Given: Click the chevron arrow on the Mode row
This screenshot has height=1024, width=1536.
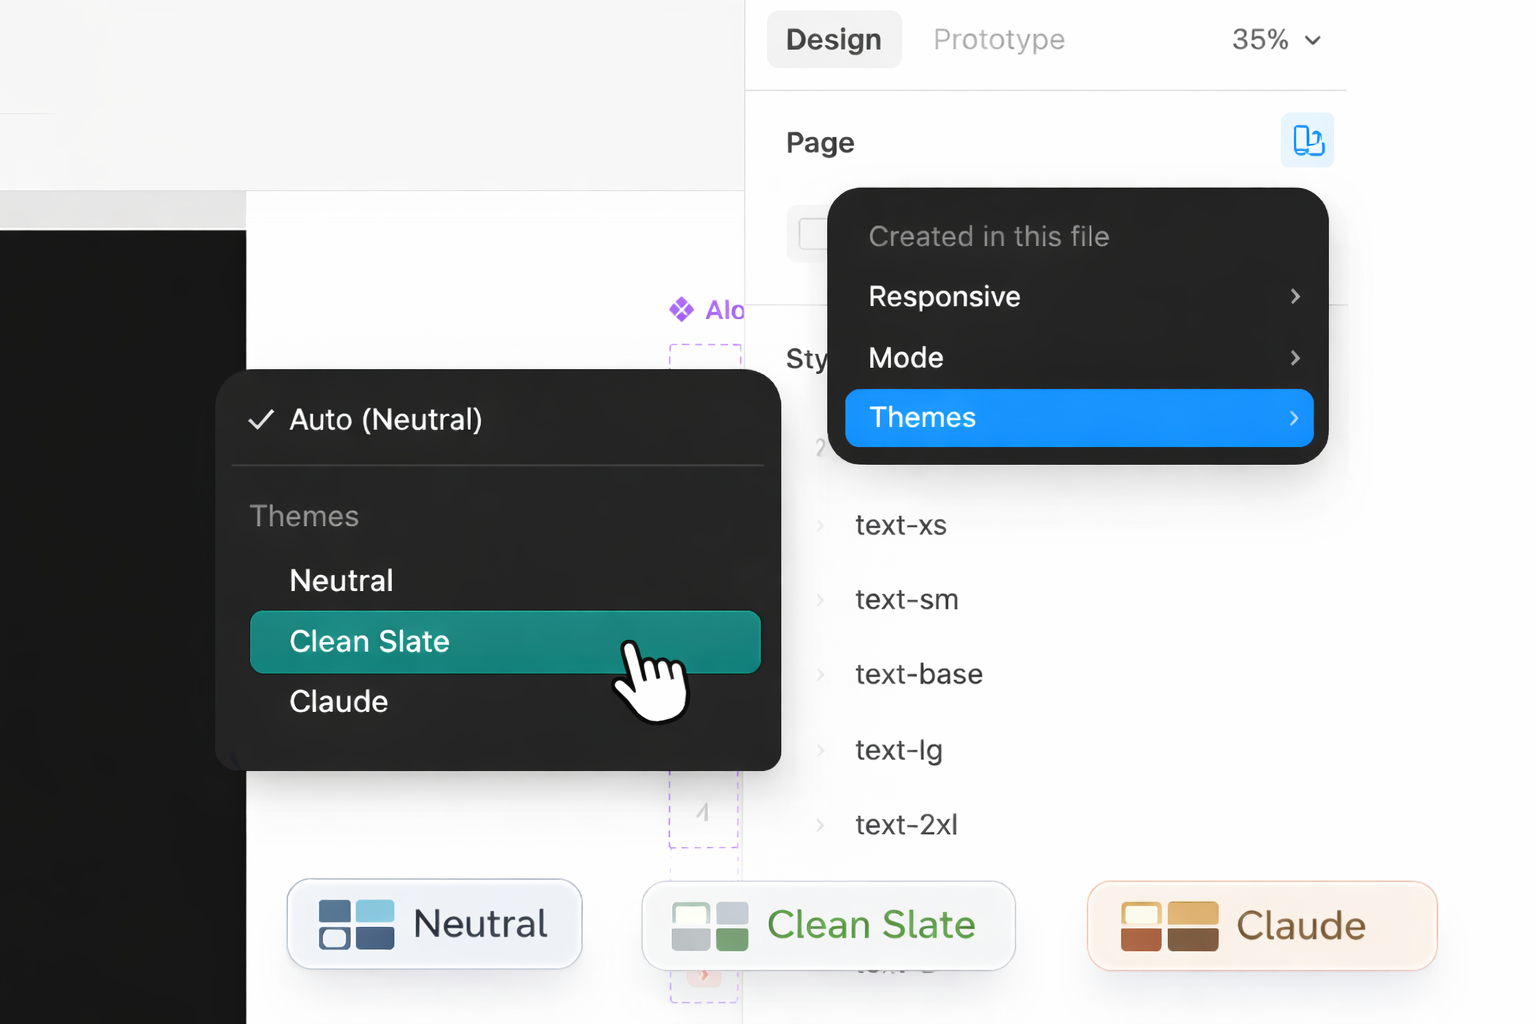Looking at the screenshot, I should tap(1295, 358).
